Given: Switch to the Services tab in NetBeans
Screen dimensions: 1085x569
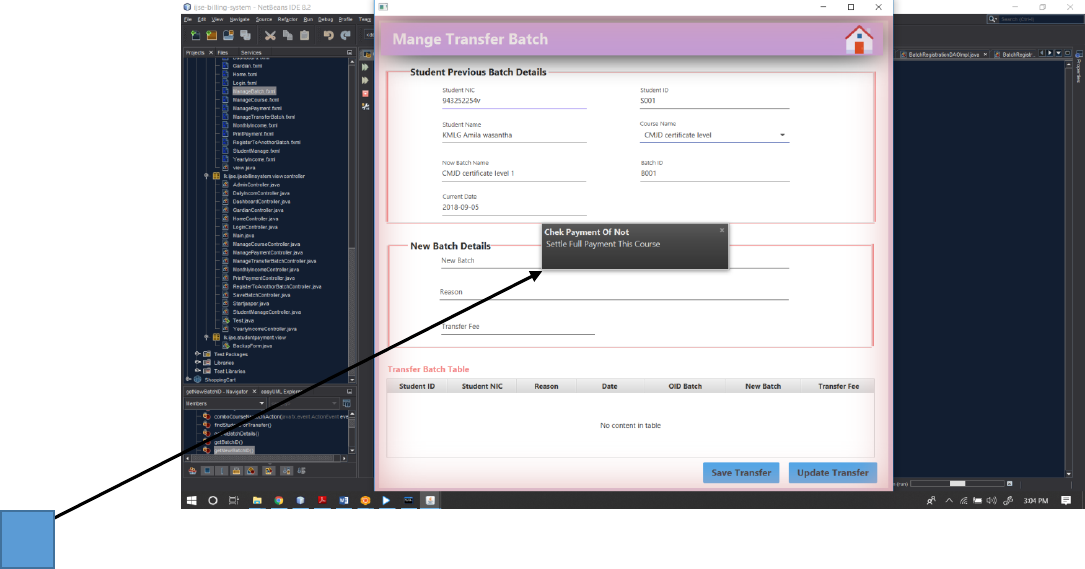Looking at the screenshot, I should pos(250,53).
